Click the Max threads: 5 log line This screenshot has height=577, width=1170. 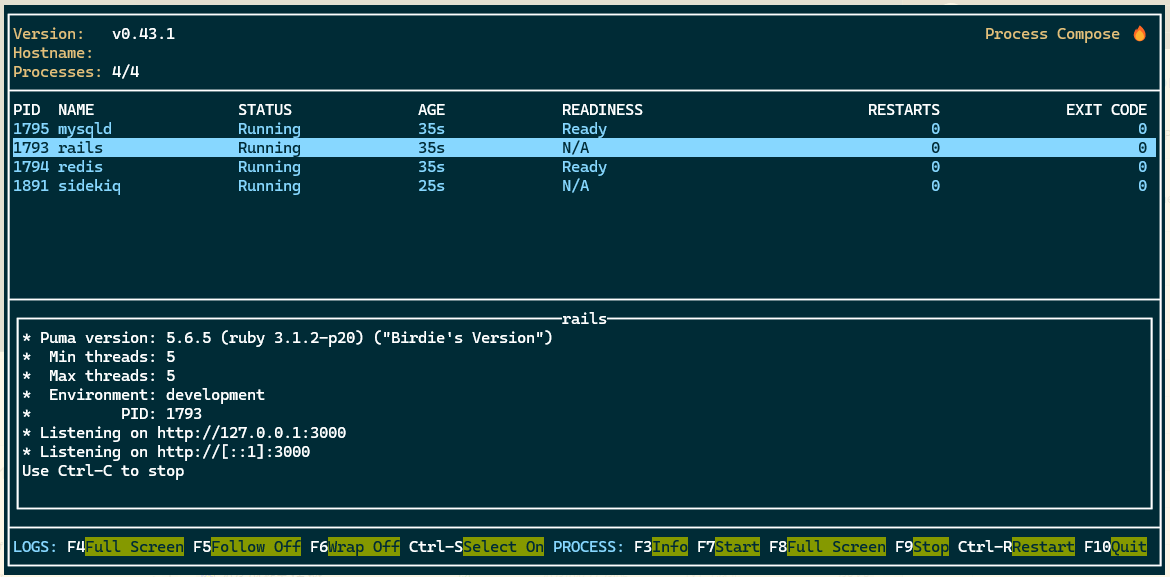[x=98, y=376]
